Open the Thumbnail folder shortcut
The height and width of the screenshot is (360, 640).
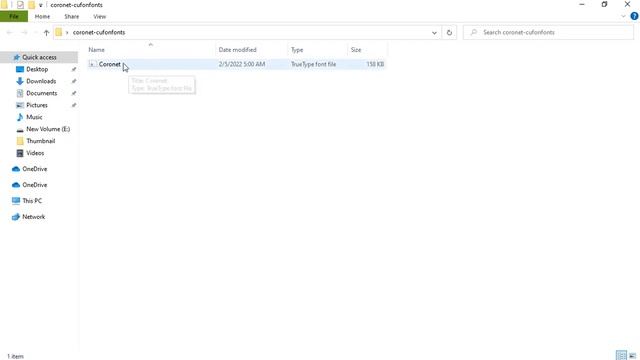point(40,141)
